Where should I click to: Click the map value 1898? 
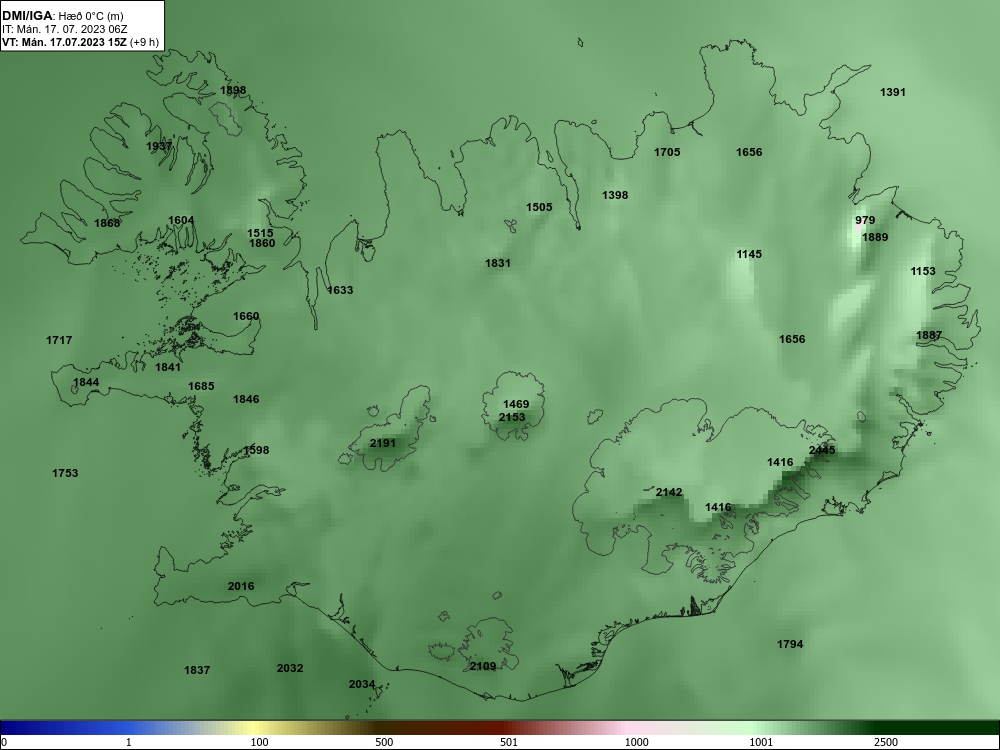[233, 91]
